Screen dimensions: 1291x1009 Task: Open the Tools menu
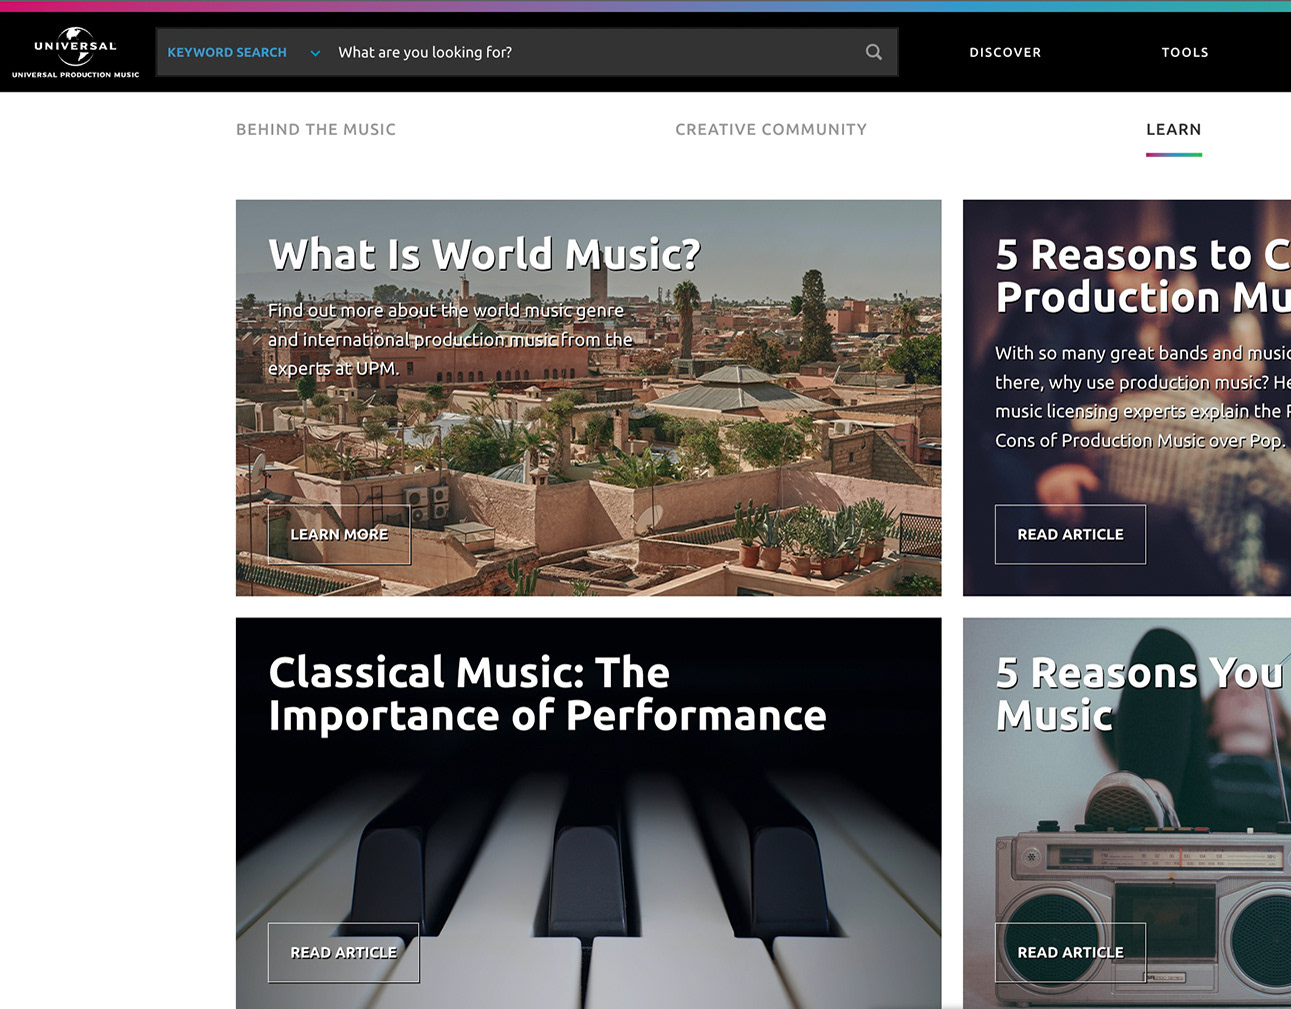[x=1185, y=52]
